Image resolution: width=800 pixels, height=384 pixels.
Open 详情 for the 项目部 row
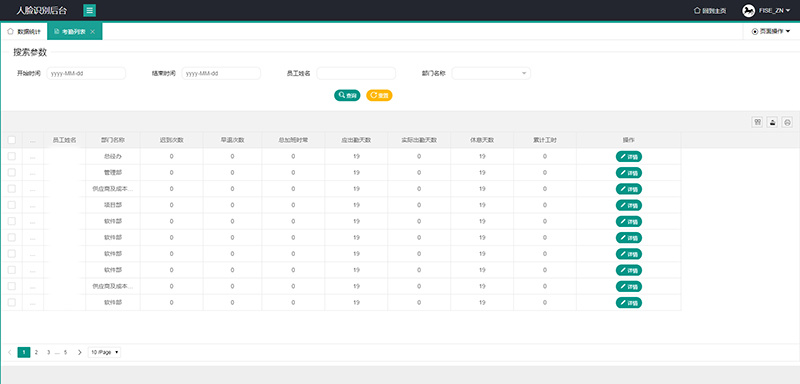pos(629,205)
